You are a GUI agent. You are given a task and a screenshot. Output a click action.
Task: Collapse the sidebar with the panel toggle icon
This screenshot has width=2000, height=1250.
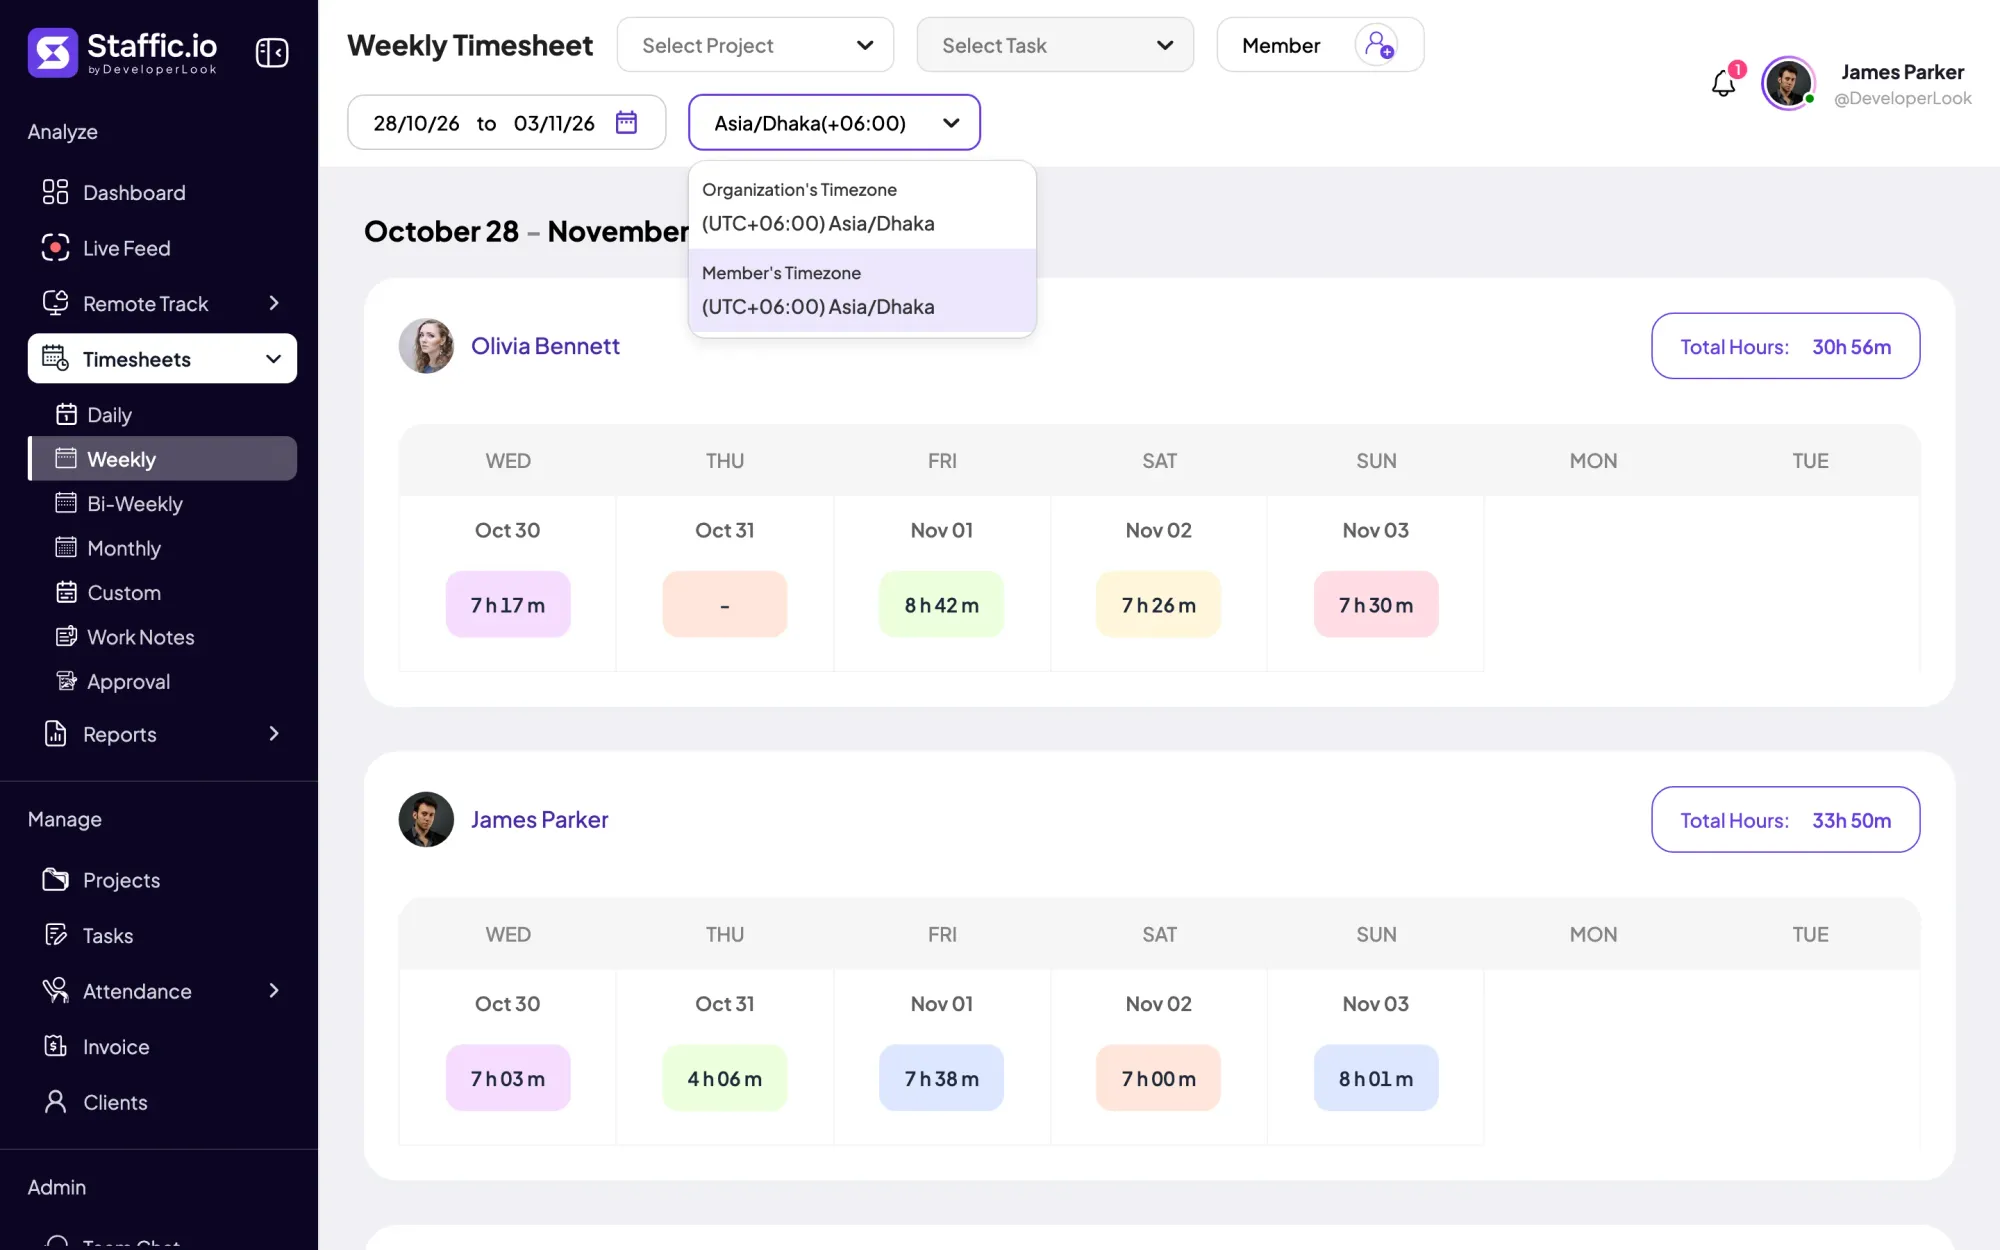click(272, 52)
